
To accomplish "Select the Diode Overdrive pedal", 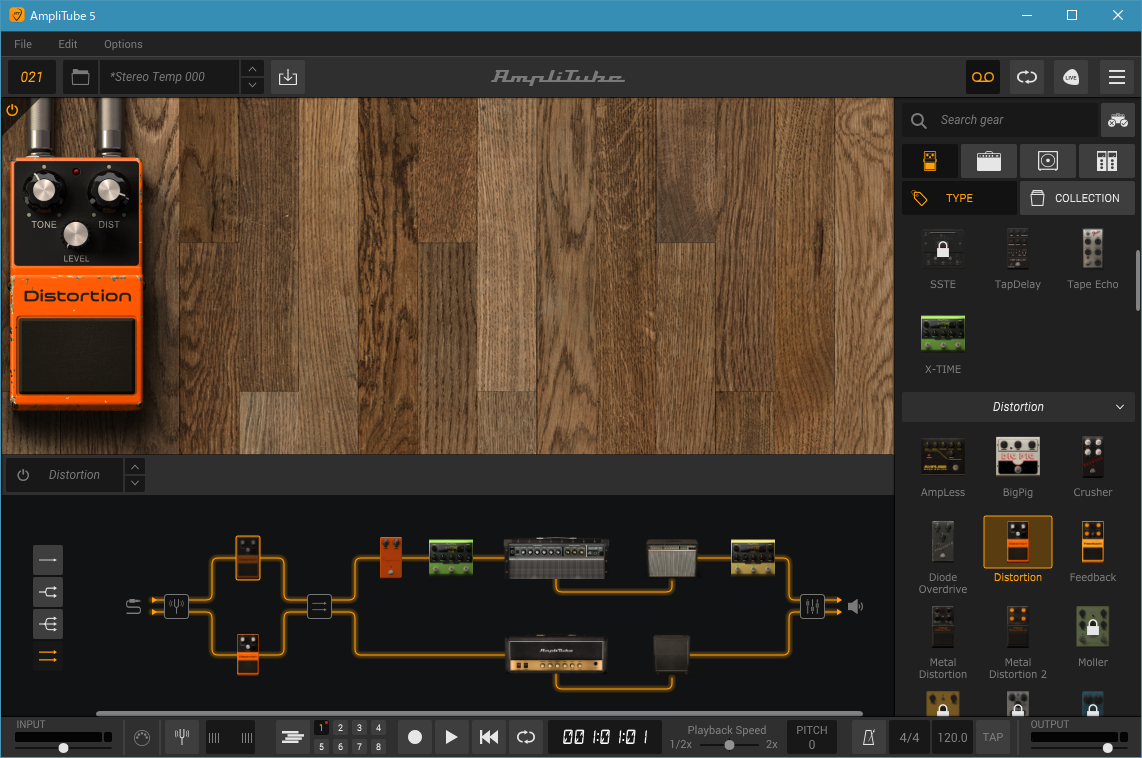I will pyautogui.click(x=942, y=557).
